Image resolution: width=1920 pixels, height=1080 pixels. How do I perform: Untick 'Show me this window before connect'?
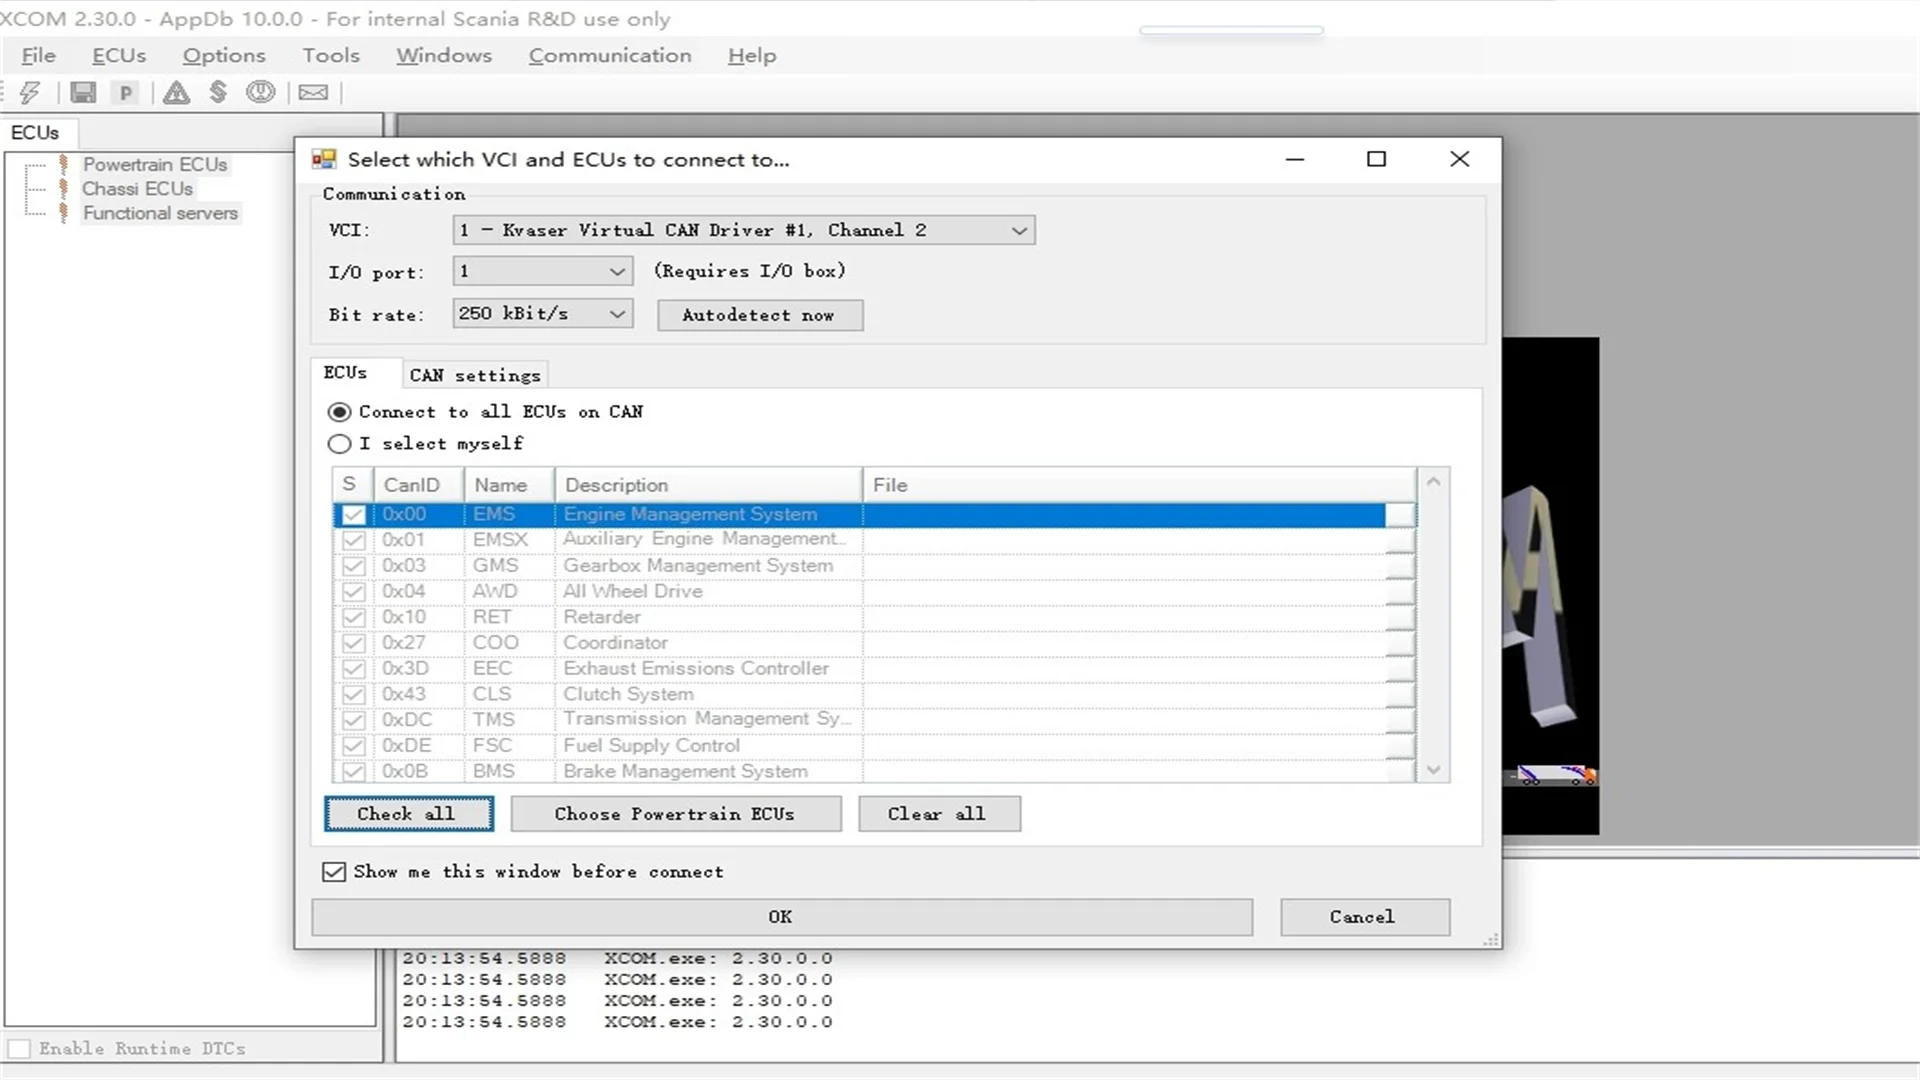click(x=334, y=872)
